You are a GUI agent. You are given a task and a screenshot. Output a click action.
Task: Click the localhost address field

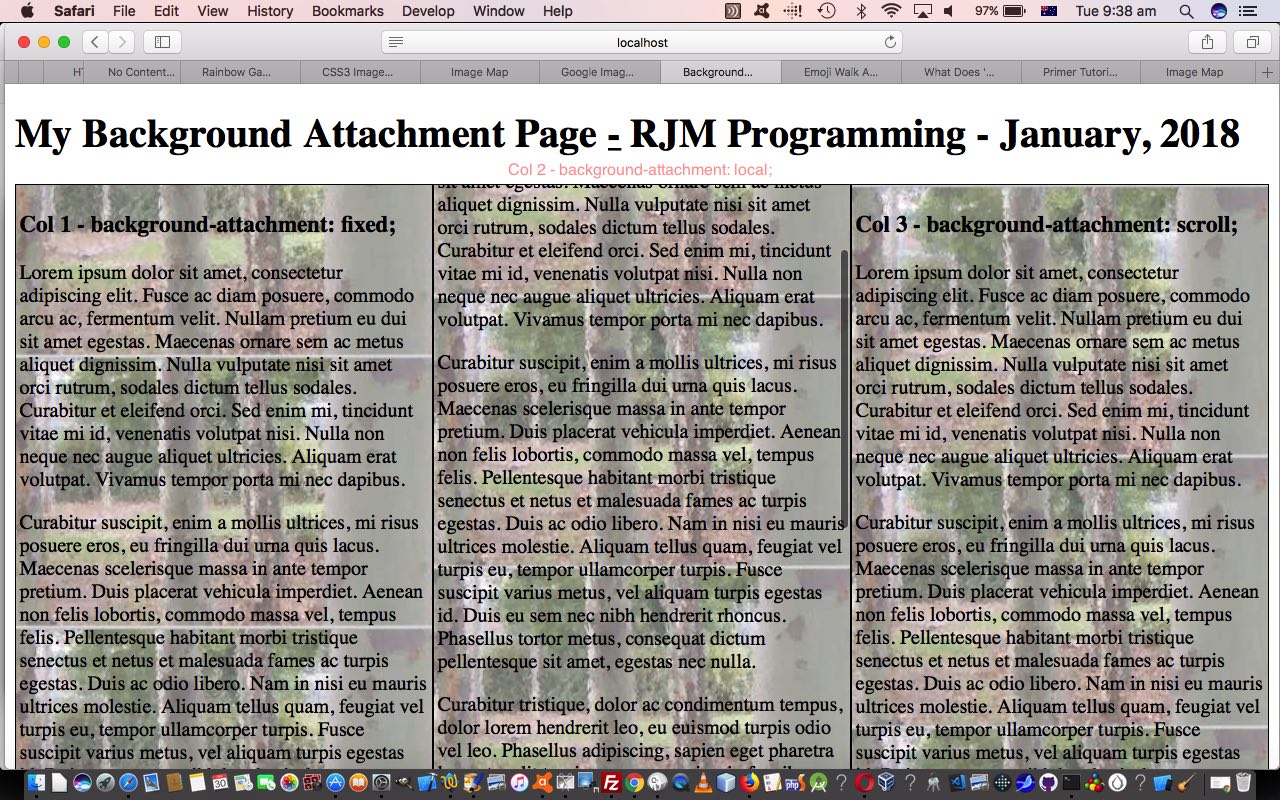click(642, 42)
